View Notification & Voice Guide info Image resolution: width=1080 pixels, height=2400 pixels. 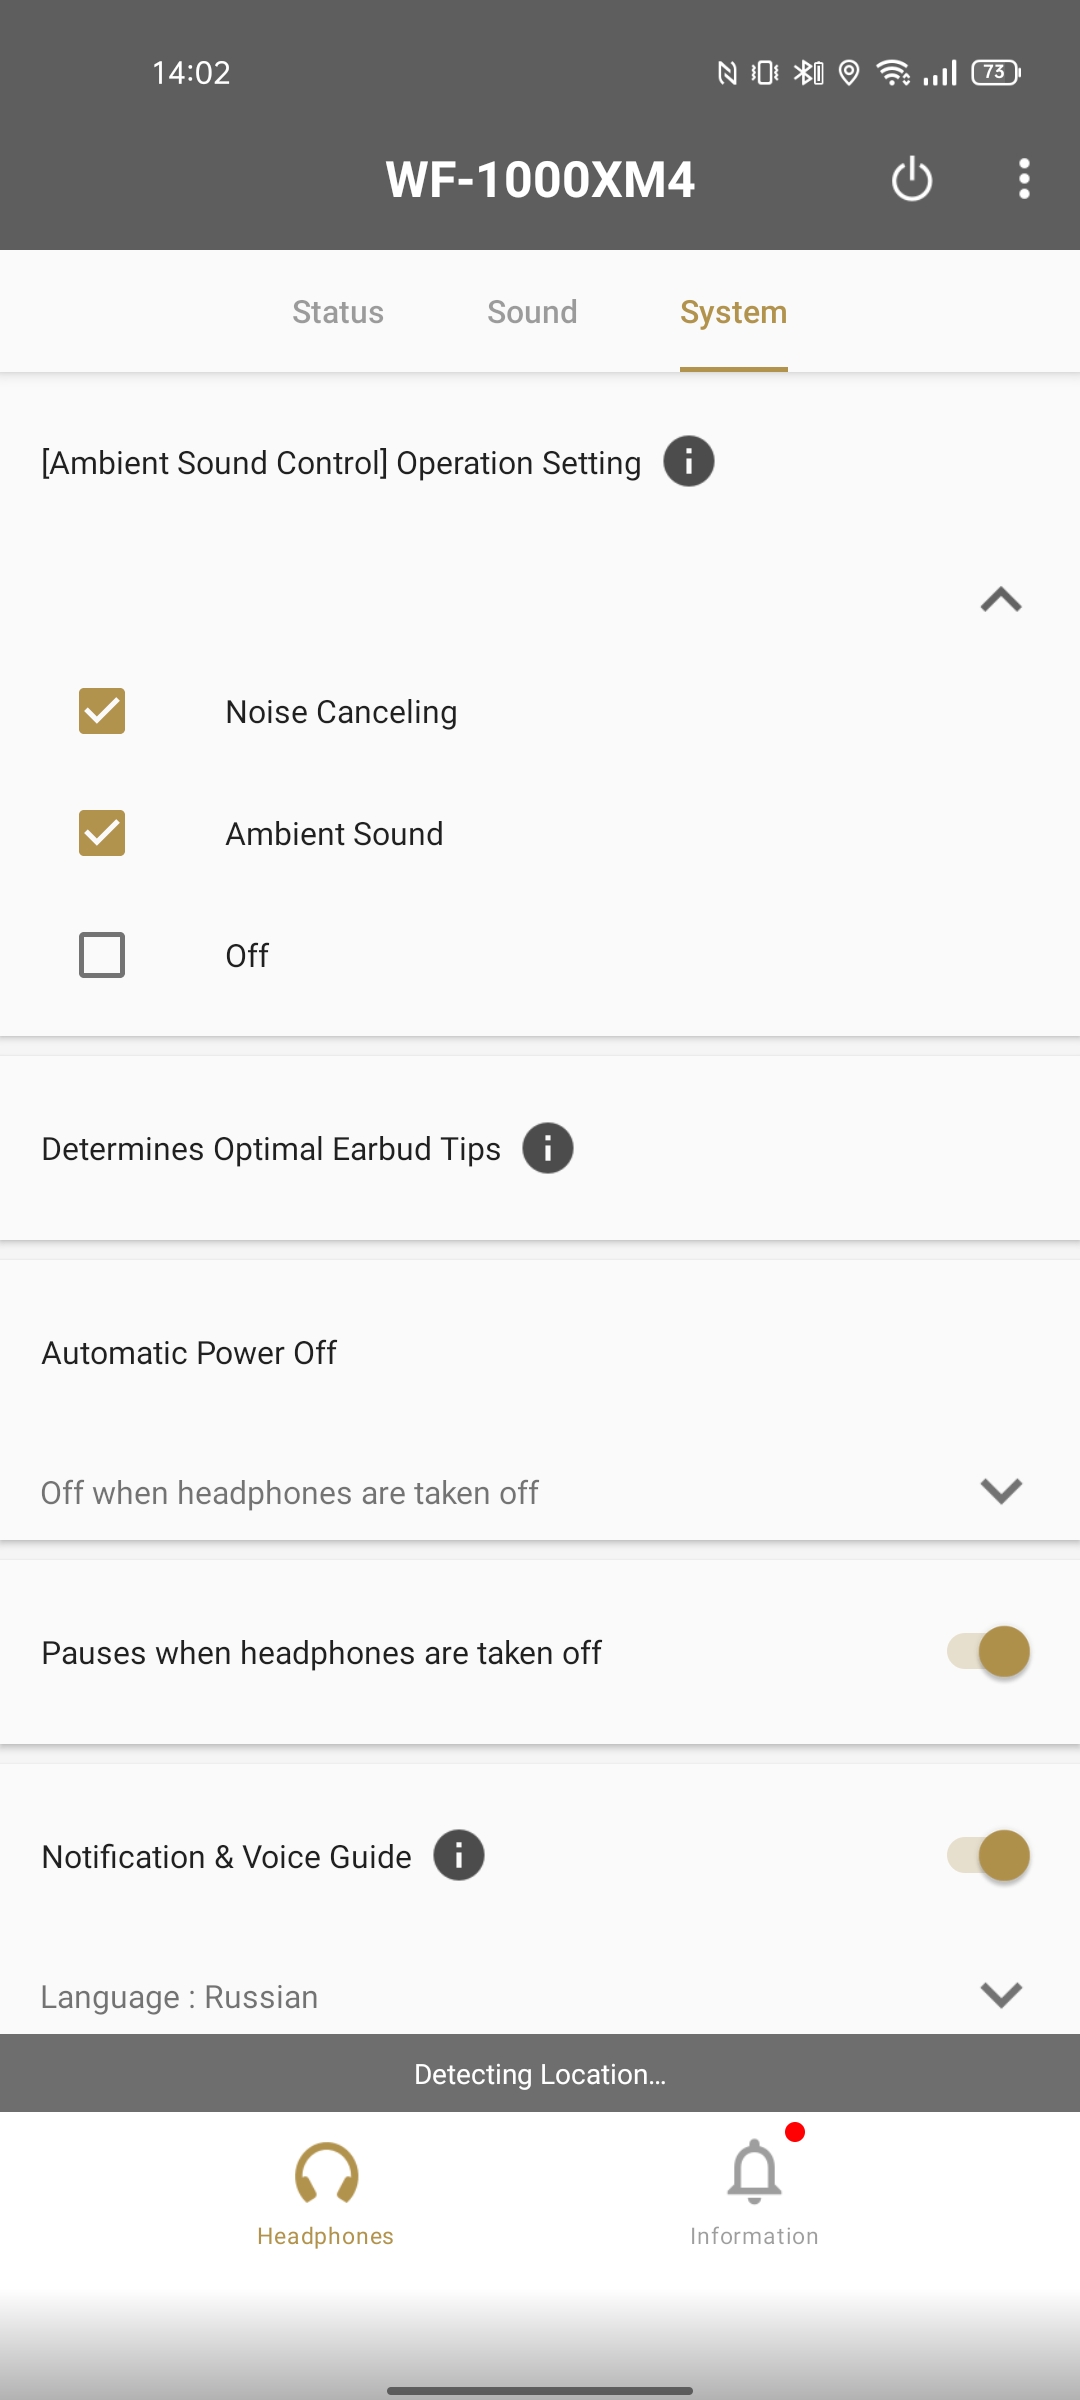pos(459,1856)
